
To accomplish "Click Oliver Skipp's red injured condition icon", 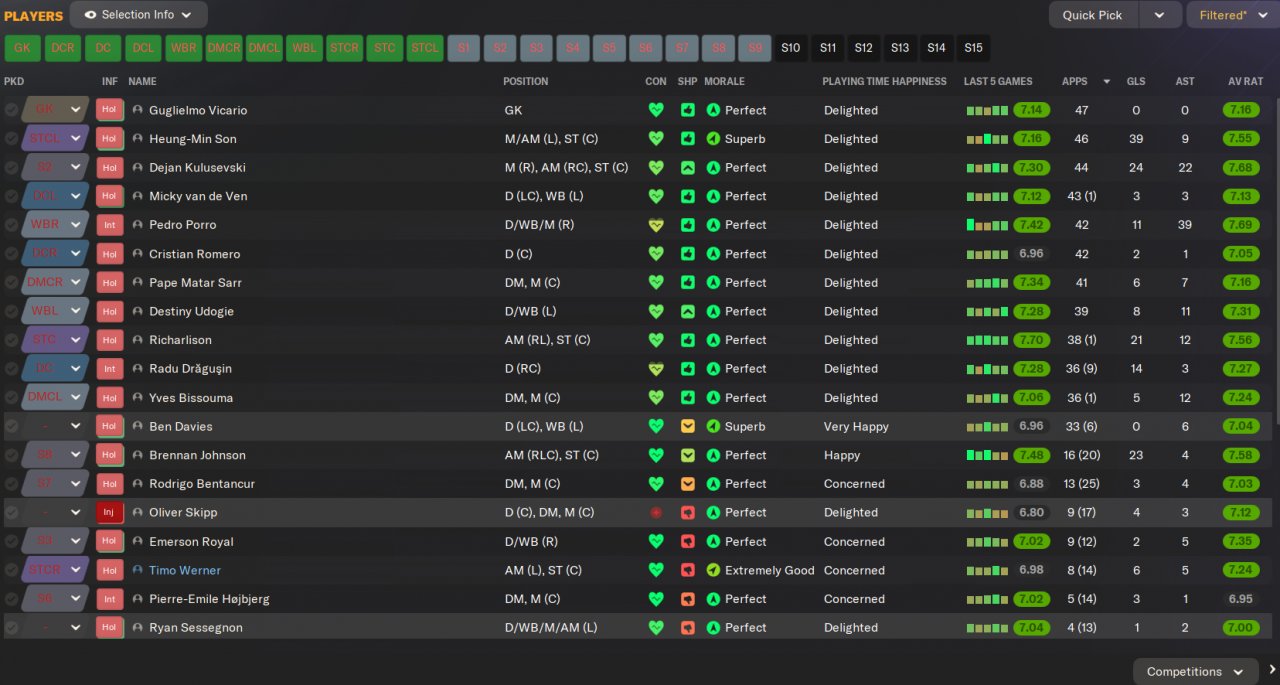I will pyautogui.click(x=656, y=513).
